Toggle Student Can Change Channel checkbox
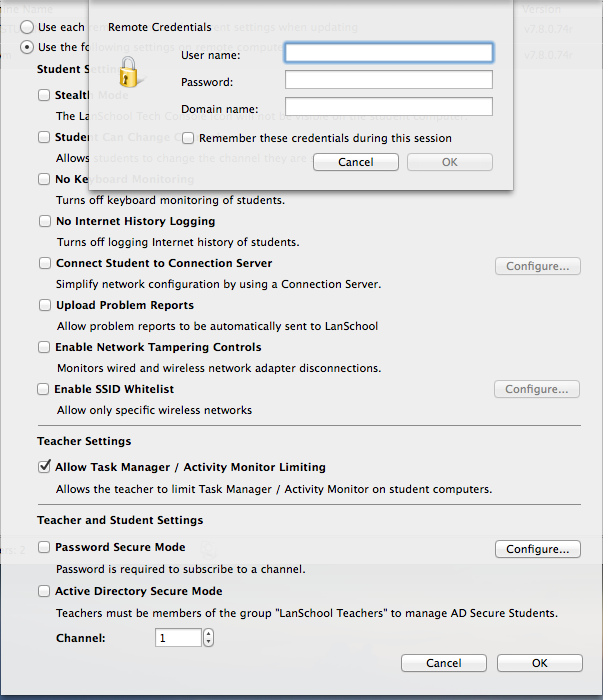This screenshot has width=603, height=700. click(44, 137)
